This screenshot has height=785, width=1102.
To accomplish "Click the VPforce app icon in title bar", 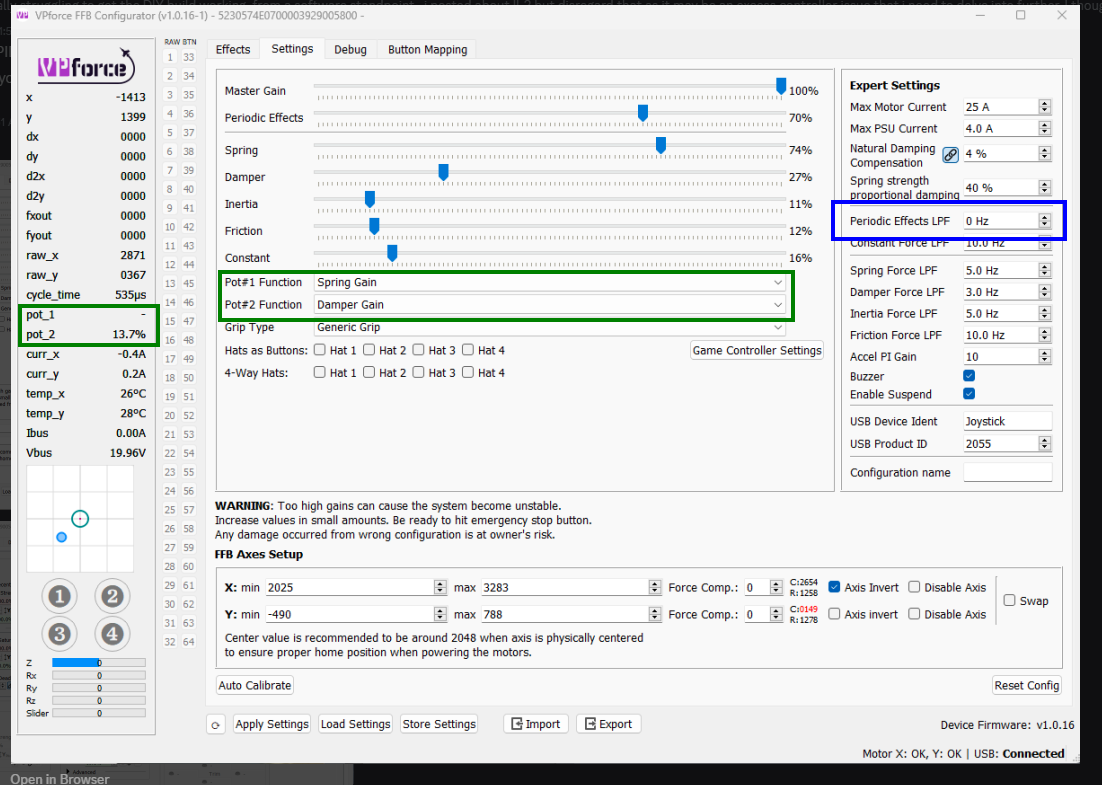I will click(22, 15).
